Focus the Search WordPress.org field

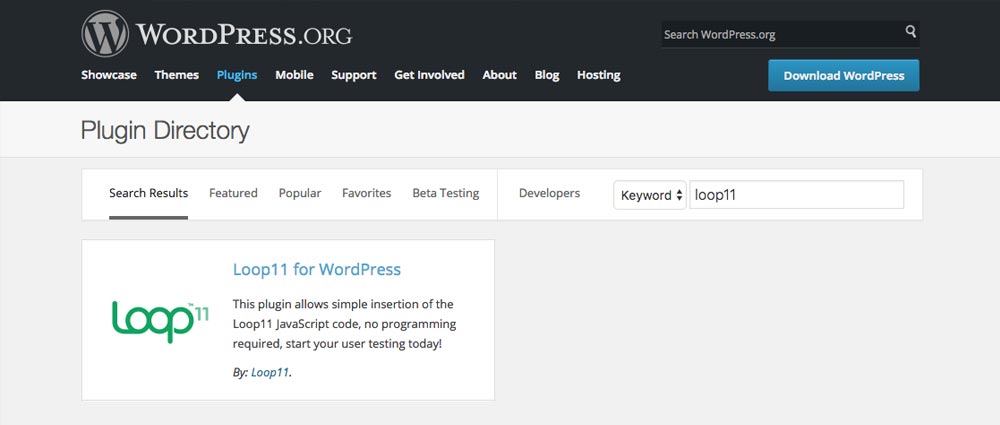[780, 34]
